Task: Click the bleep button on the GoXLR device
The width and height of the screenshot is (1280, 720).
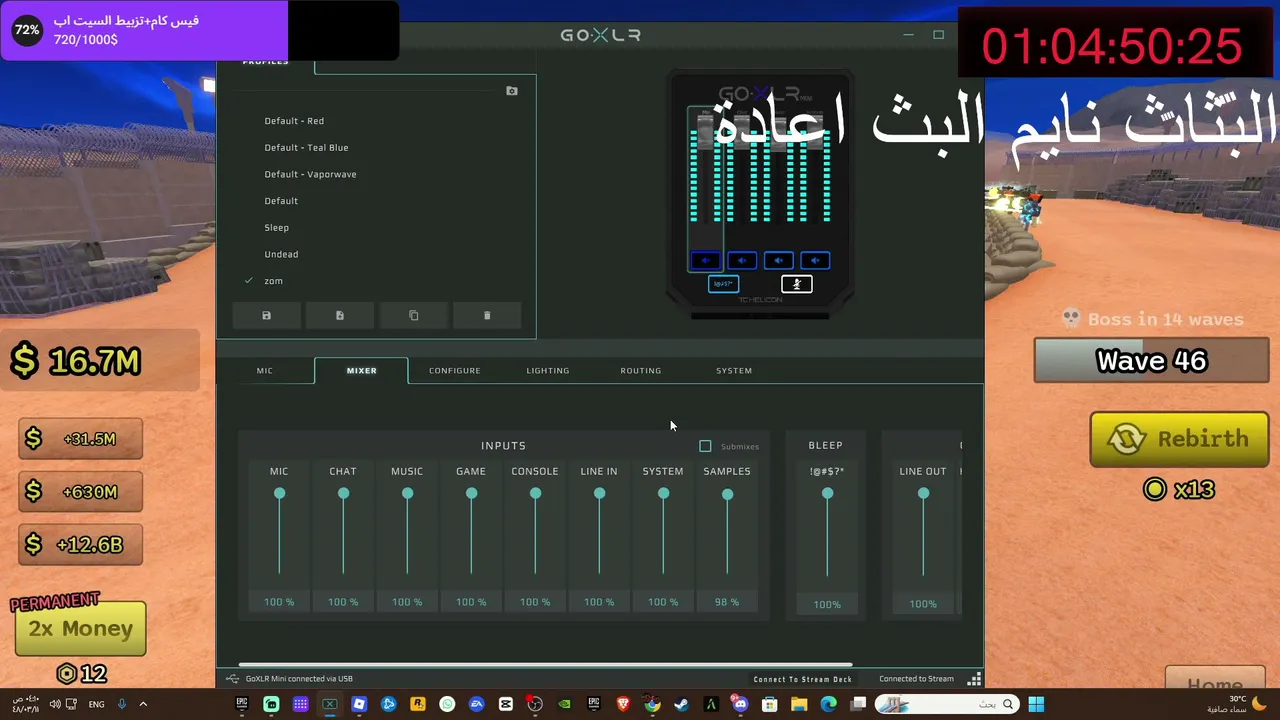Action: [723, 284]
